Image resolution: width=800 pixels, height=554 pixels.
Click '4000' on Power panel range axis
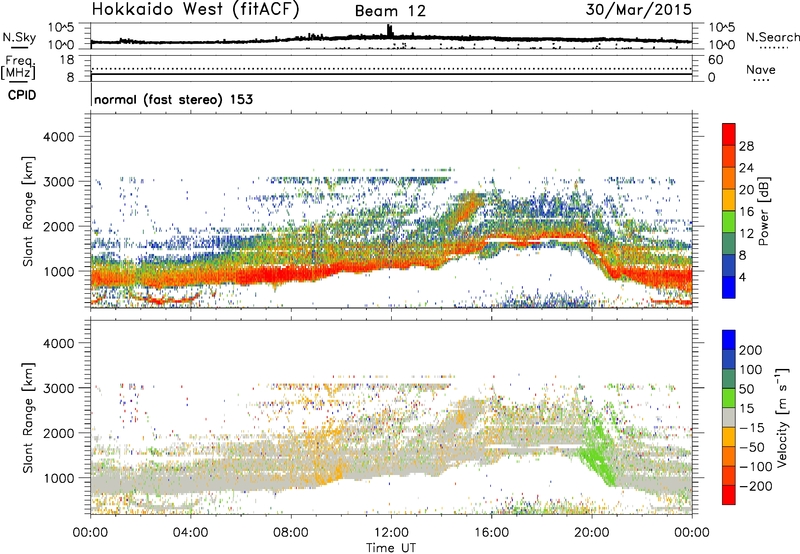58,137
